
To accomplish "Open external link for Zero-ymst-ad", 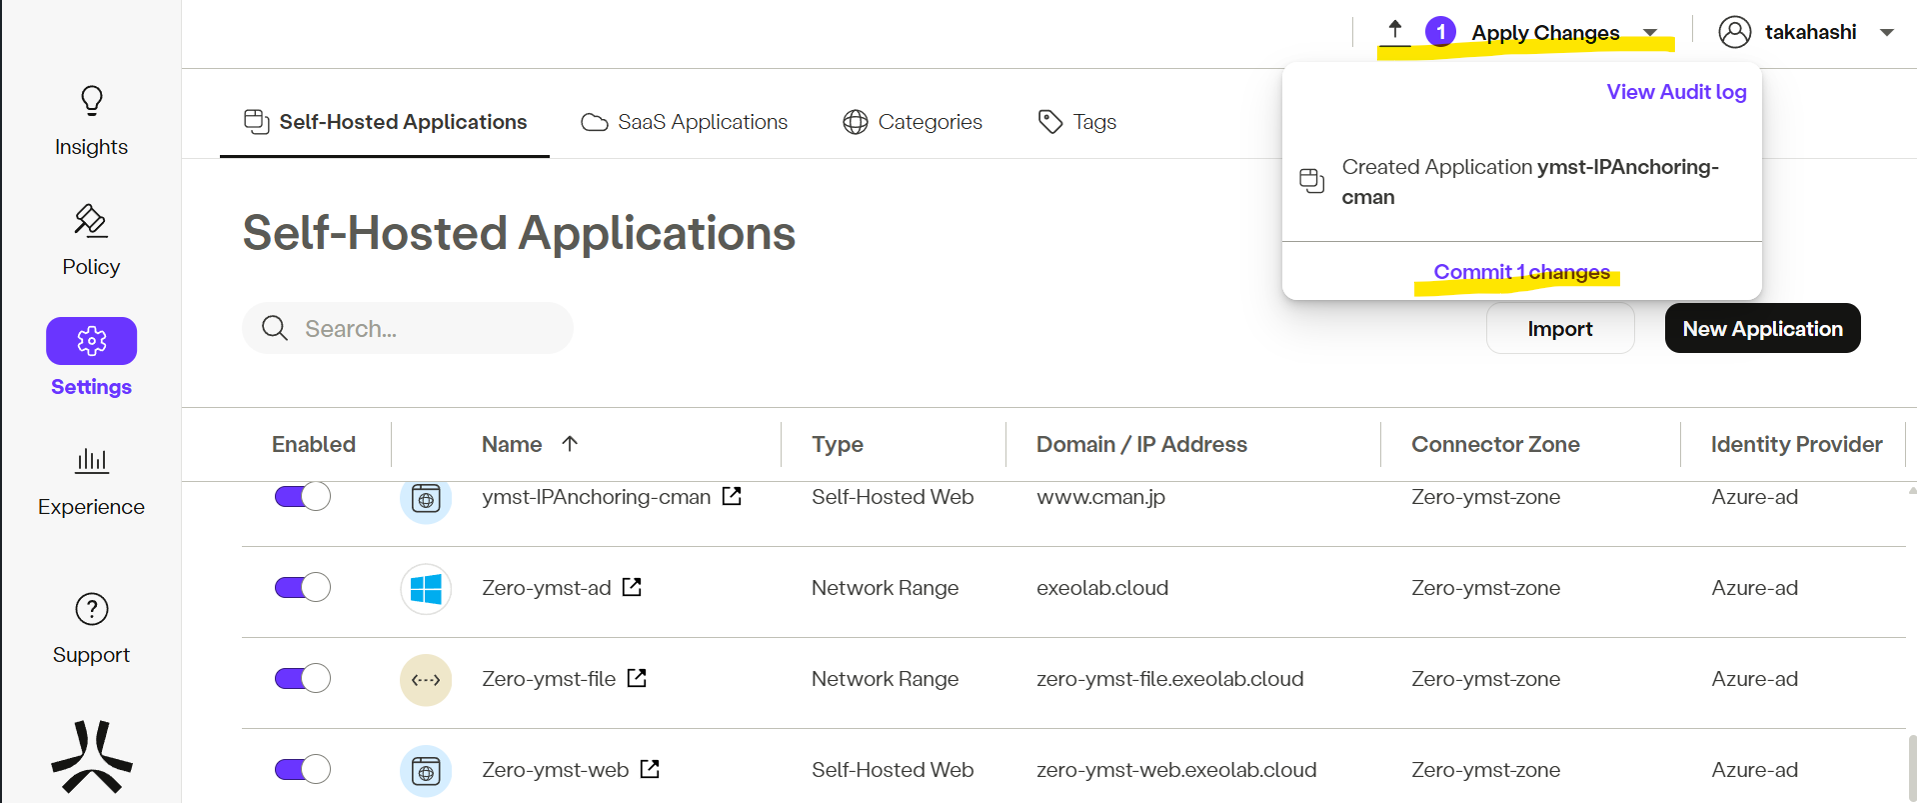I will (x=632, y=587).
